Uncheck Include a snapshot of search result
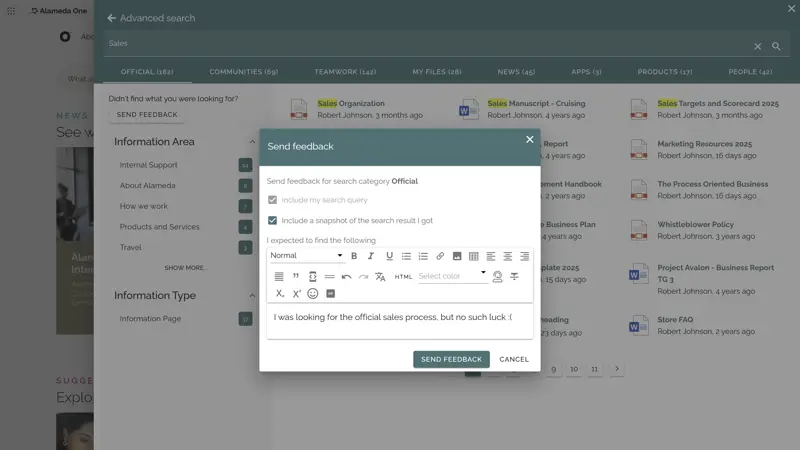This screenshot has width=800, height=450. [272, 220]
